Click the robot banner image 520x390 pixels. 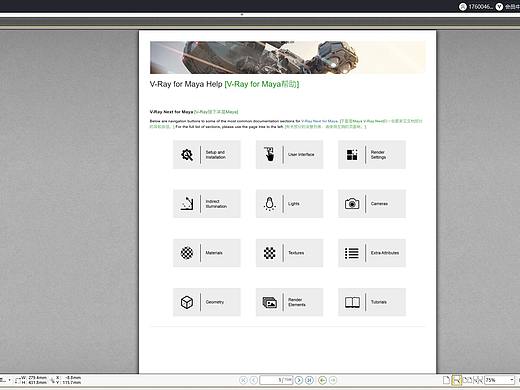[x=287, y=57]
